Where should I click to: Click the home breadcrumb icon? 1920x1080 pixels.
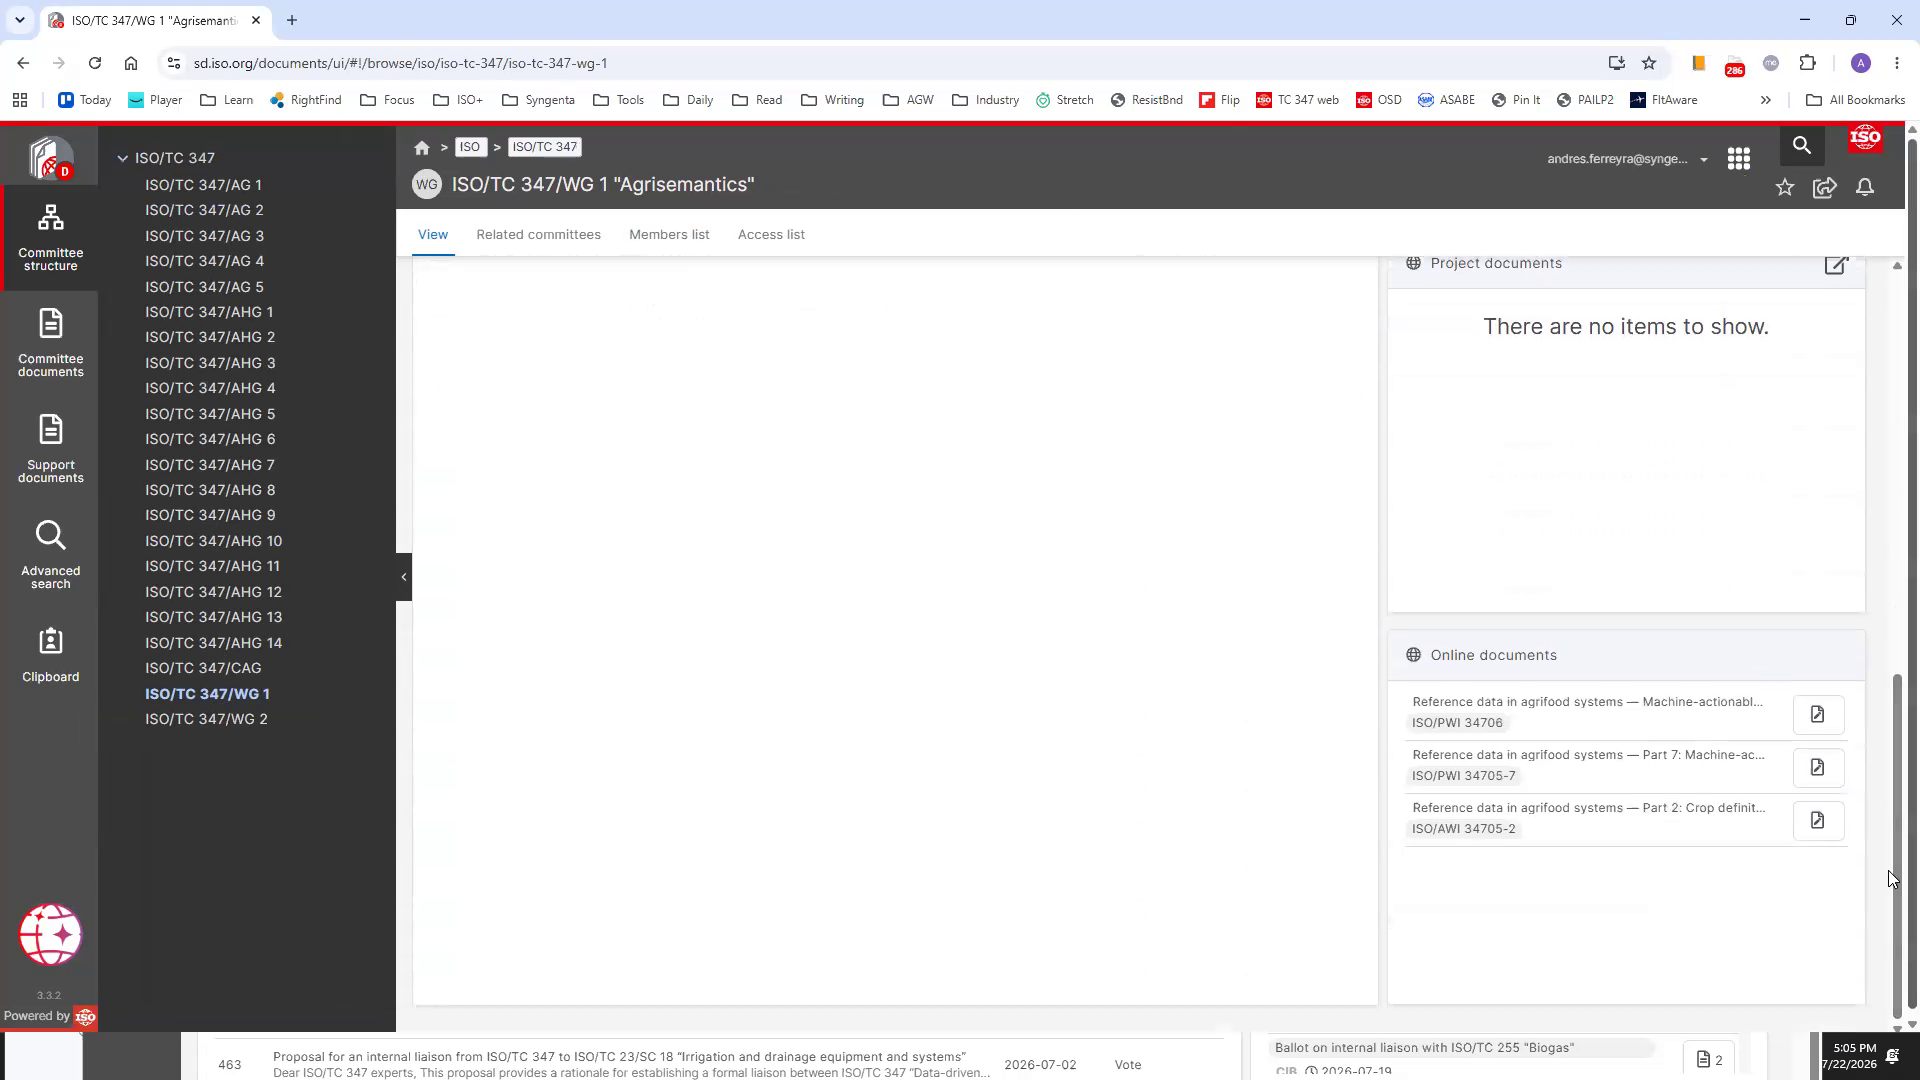[x=422, y=148]
